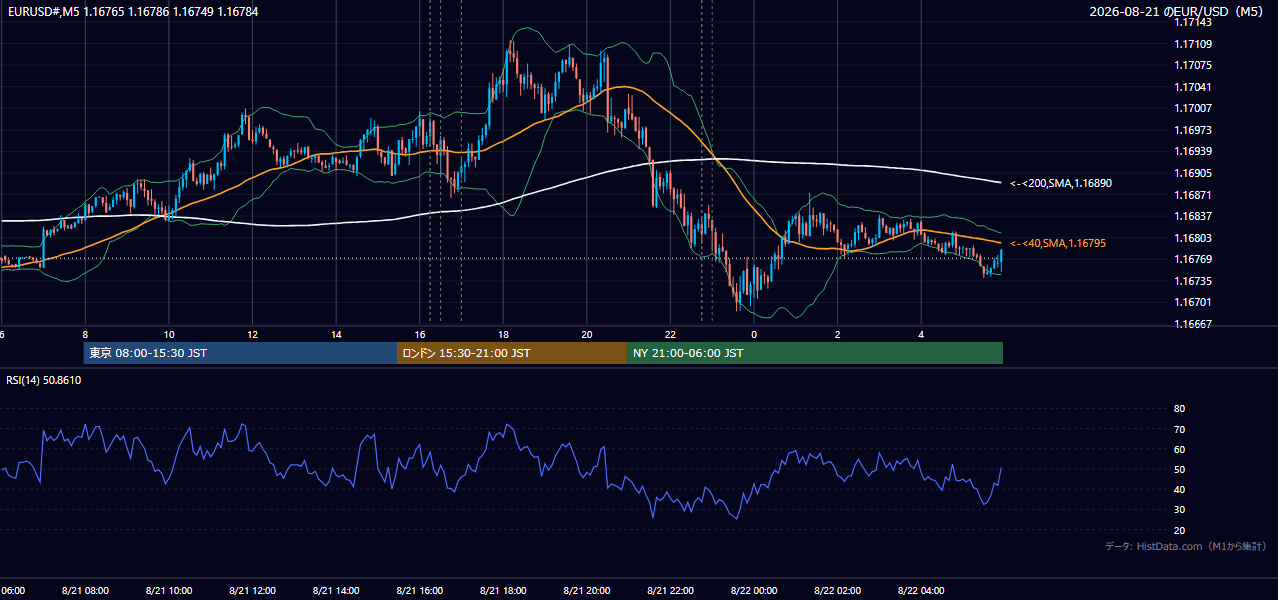This screenshot has height=600, width=1278.
Task: Click price axis value 1.17007
Action: 1193,108
